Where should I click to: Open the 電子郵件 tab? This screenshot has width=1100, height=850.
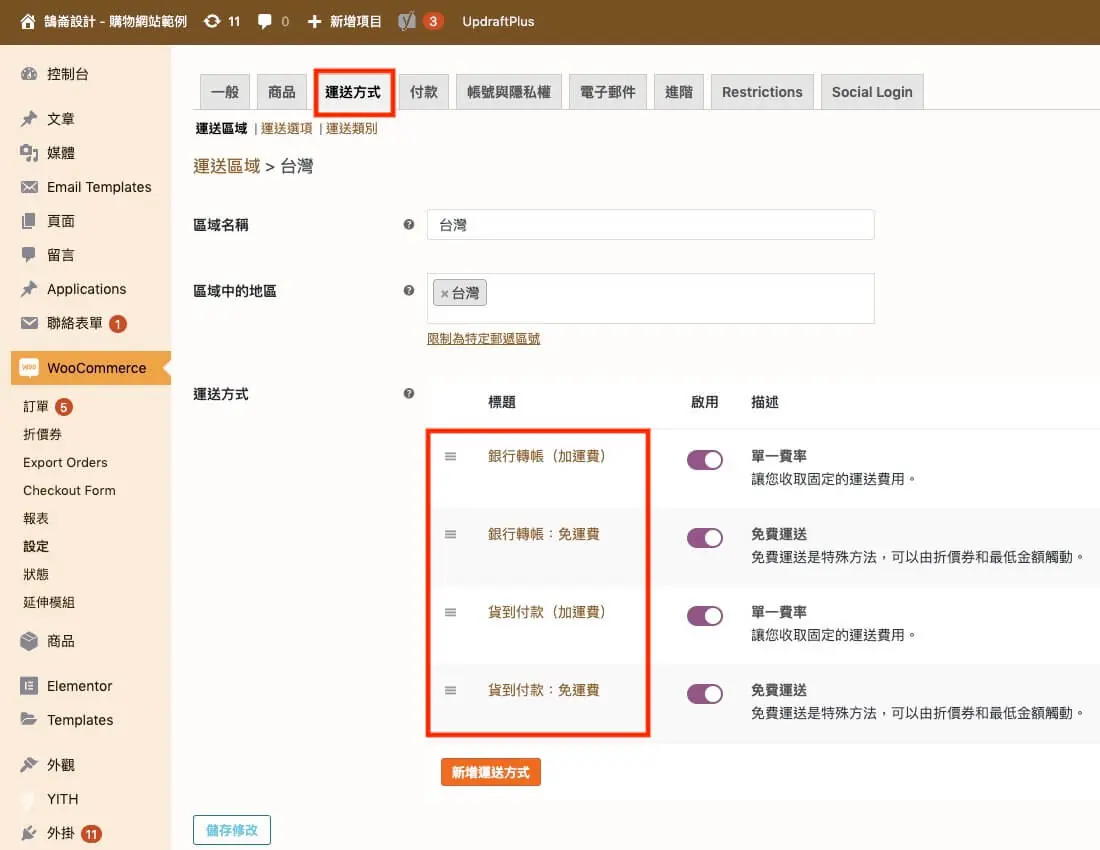coord(608,92)
